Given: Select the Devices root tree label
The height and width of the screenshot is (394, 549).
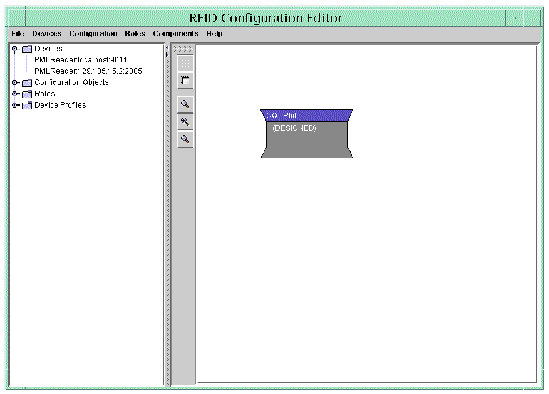Looking at the screenshot, I should 48,49.
